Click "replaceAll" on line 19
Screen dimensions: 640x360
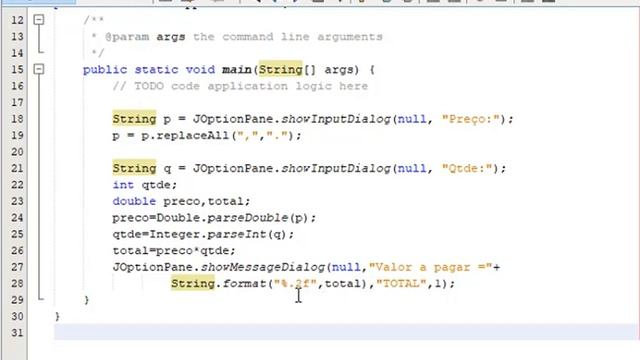click(x=193, y=136)
